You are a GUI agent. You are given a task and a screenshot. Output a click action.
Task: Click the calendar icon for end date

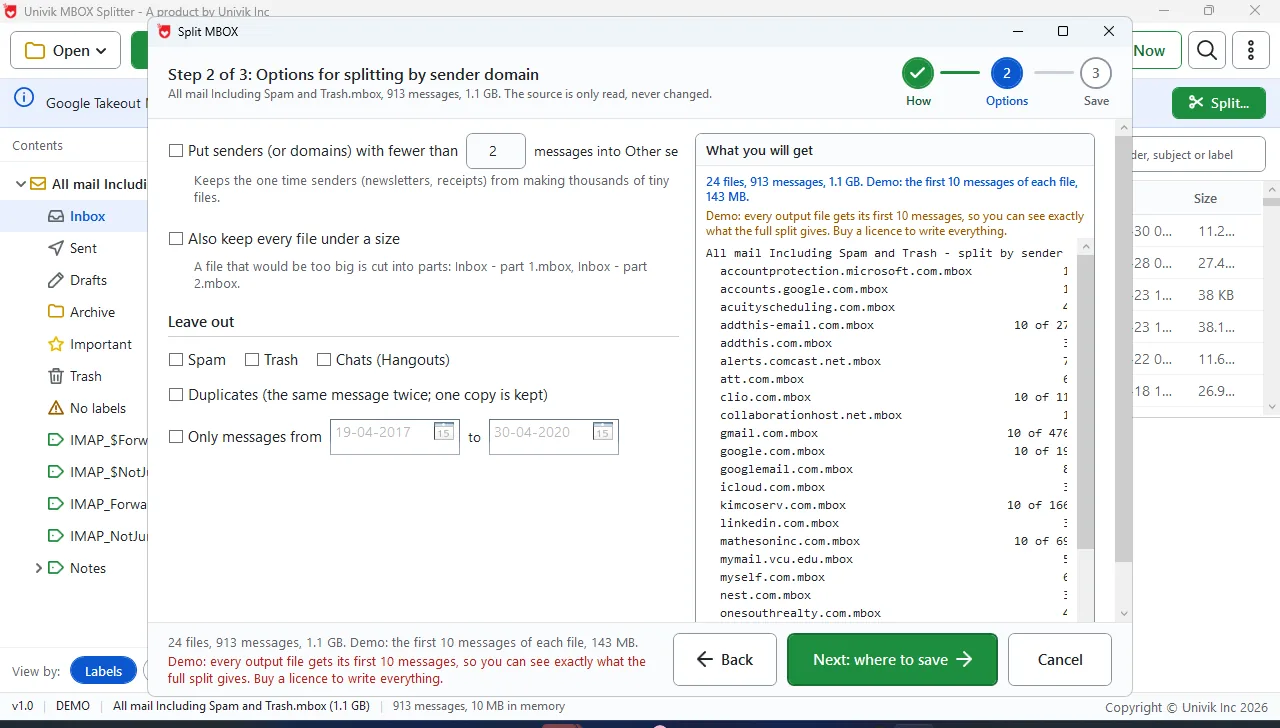pos(603,432)
